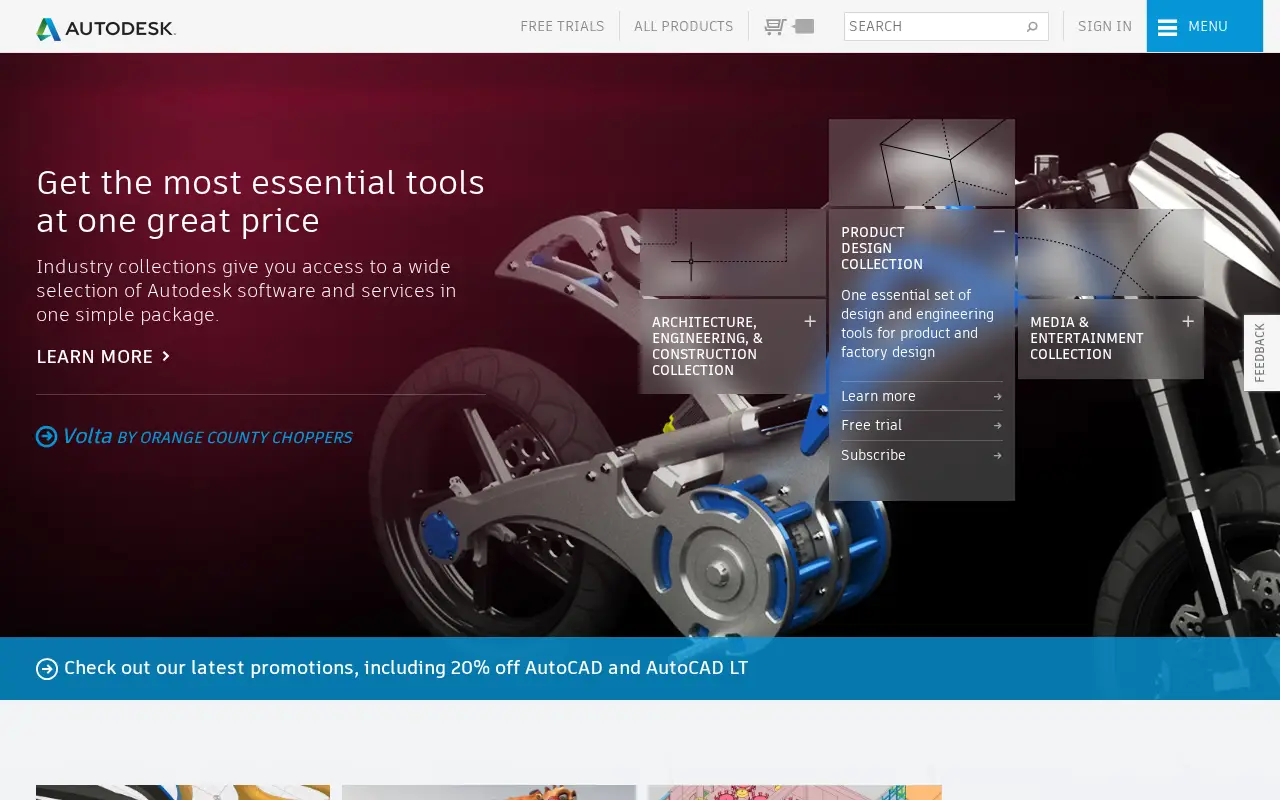The height and width of the screenshot is (800, 1280).
Task: Open the Free Trials menu item
Action: pos(562,26)
